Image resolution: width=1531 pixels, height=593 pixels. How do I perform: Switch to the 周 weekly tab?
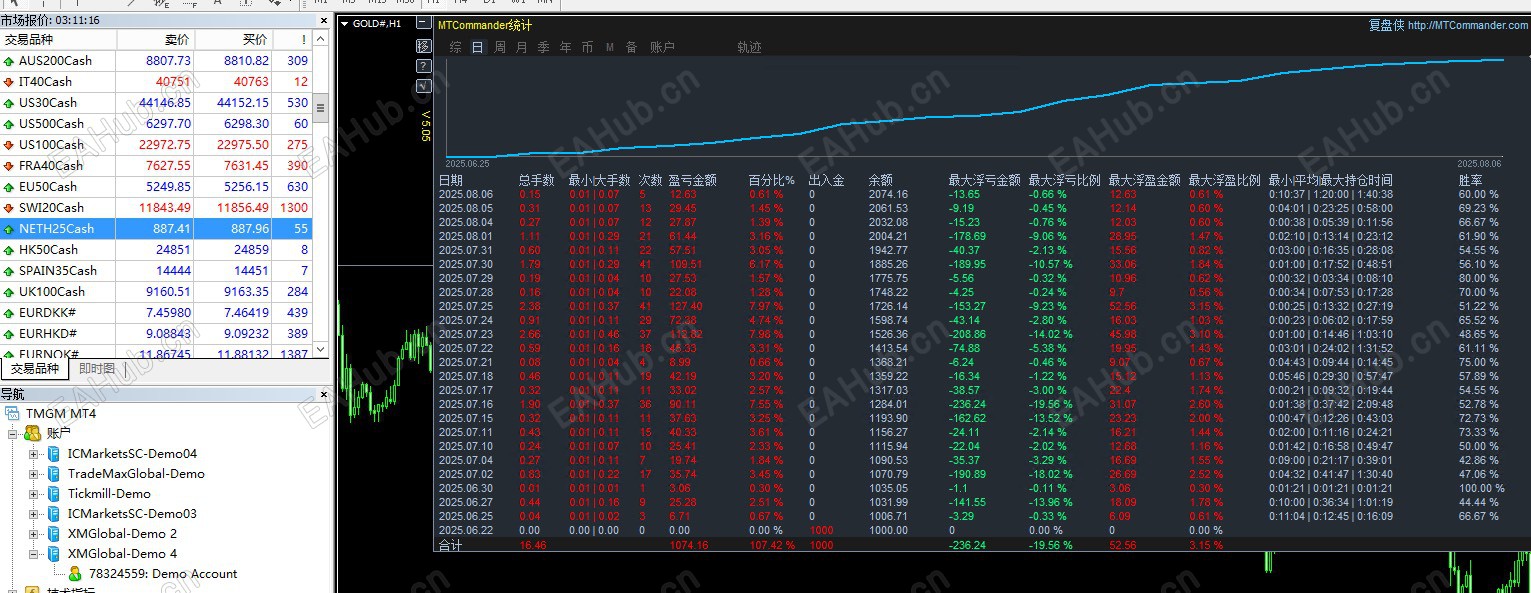499,47
